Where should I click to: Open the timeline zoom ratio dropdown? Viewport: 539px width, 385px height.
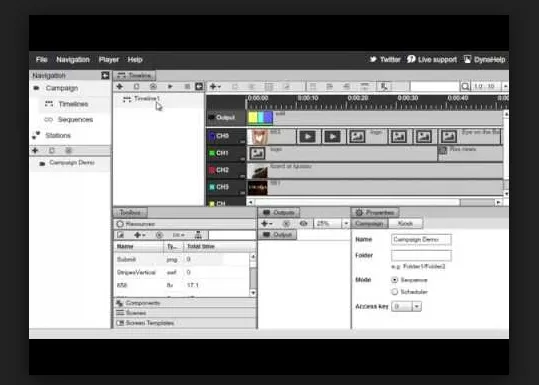[506, 86]
